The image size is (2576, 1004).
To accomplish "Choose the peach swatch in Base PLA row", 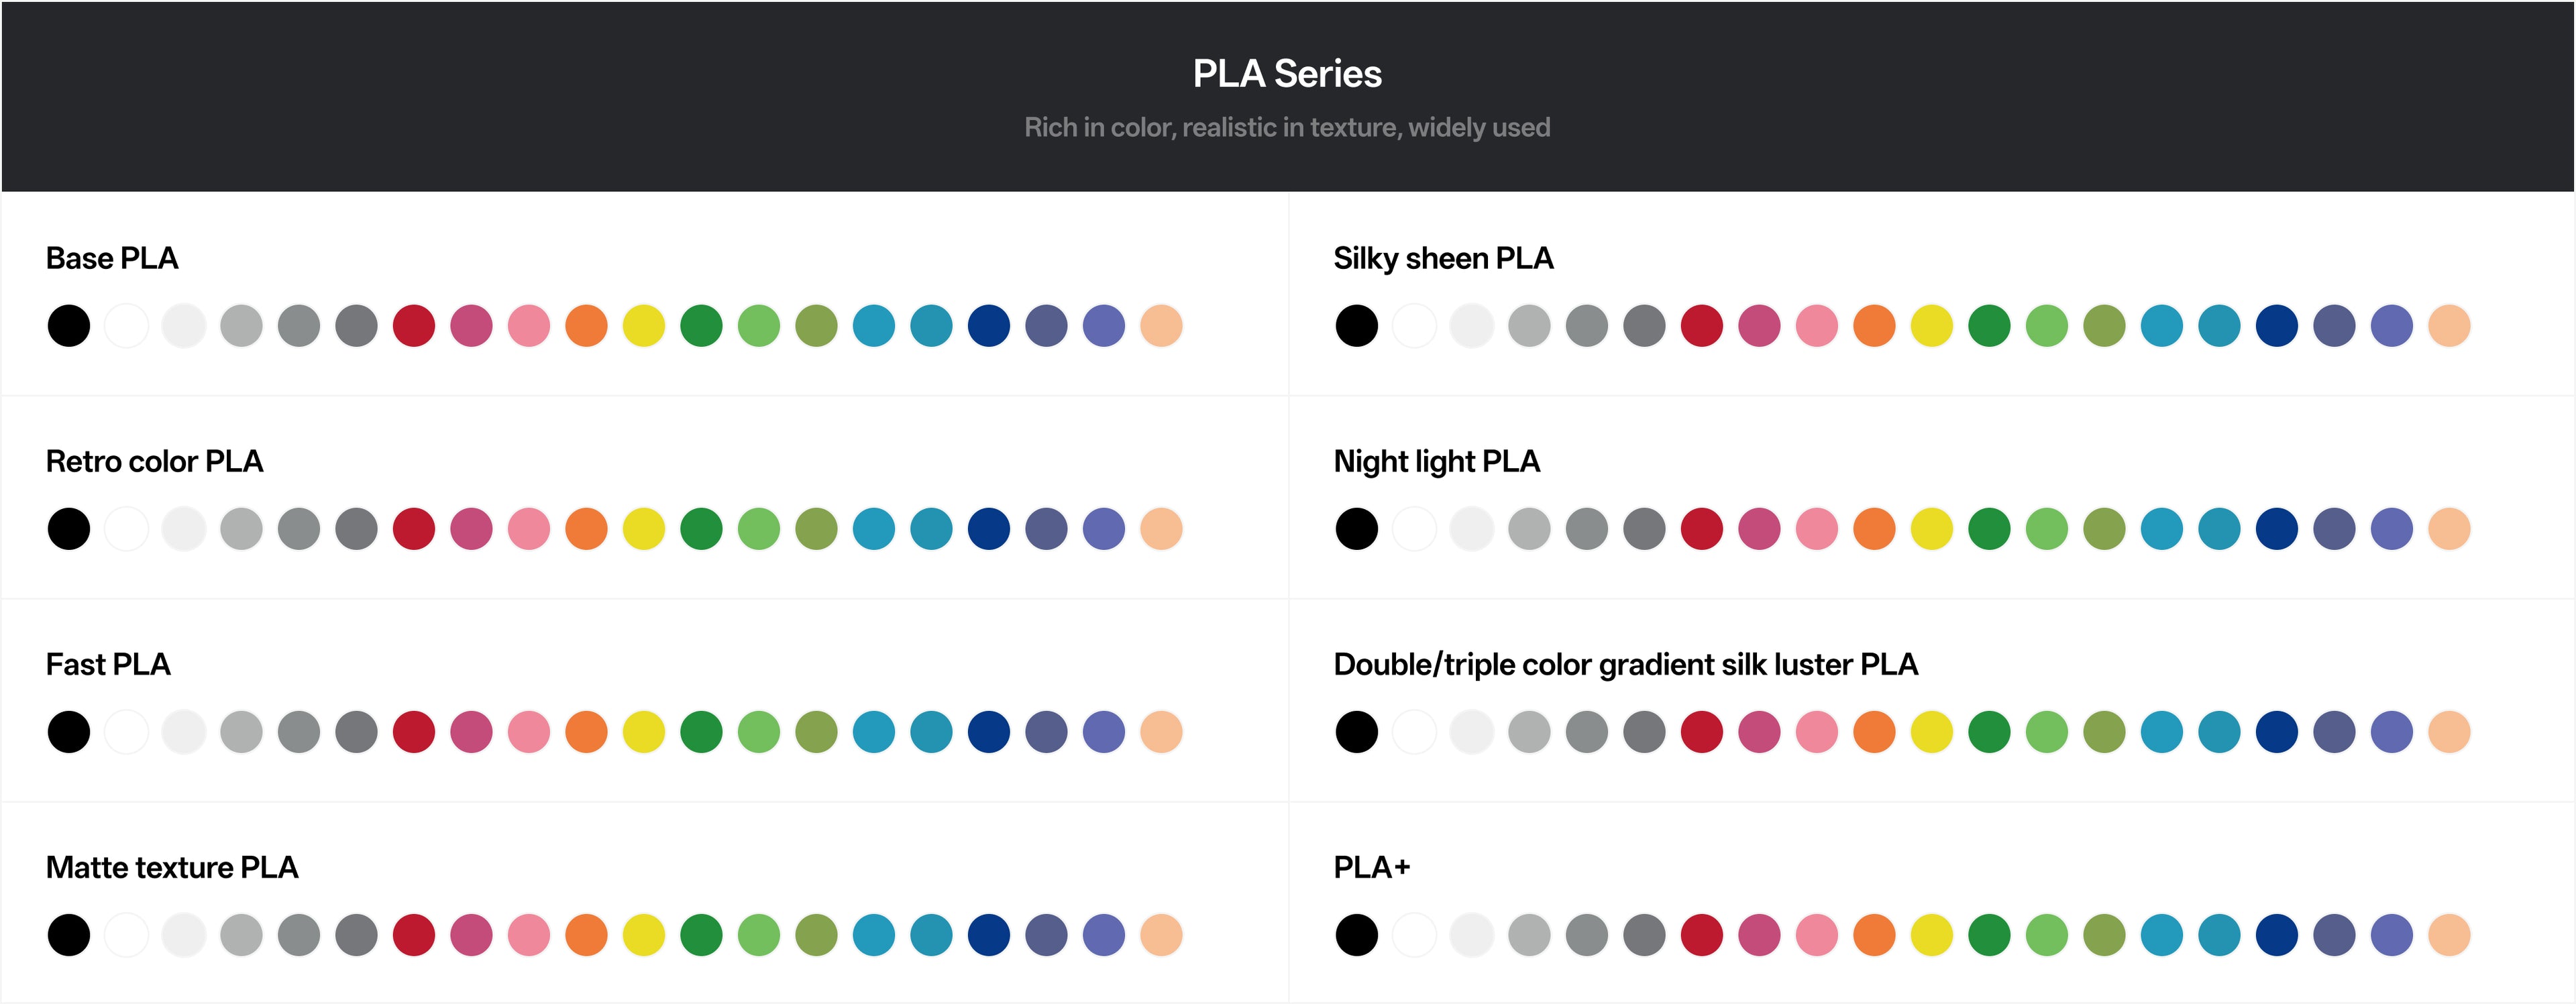I will click(x=1161, y=326).
